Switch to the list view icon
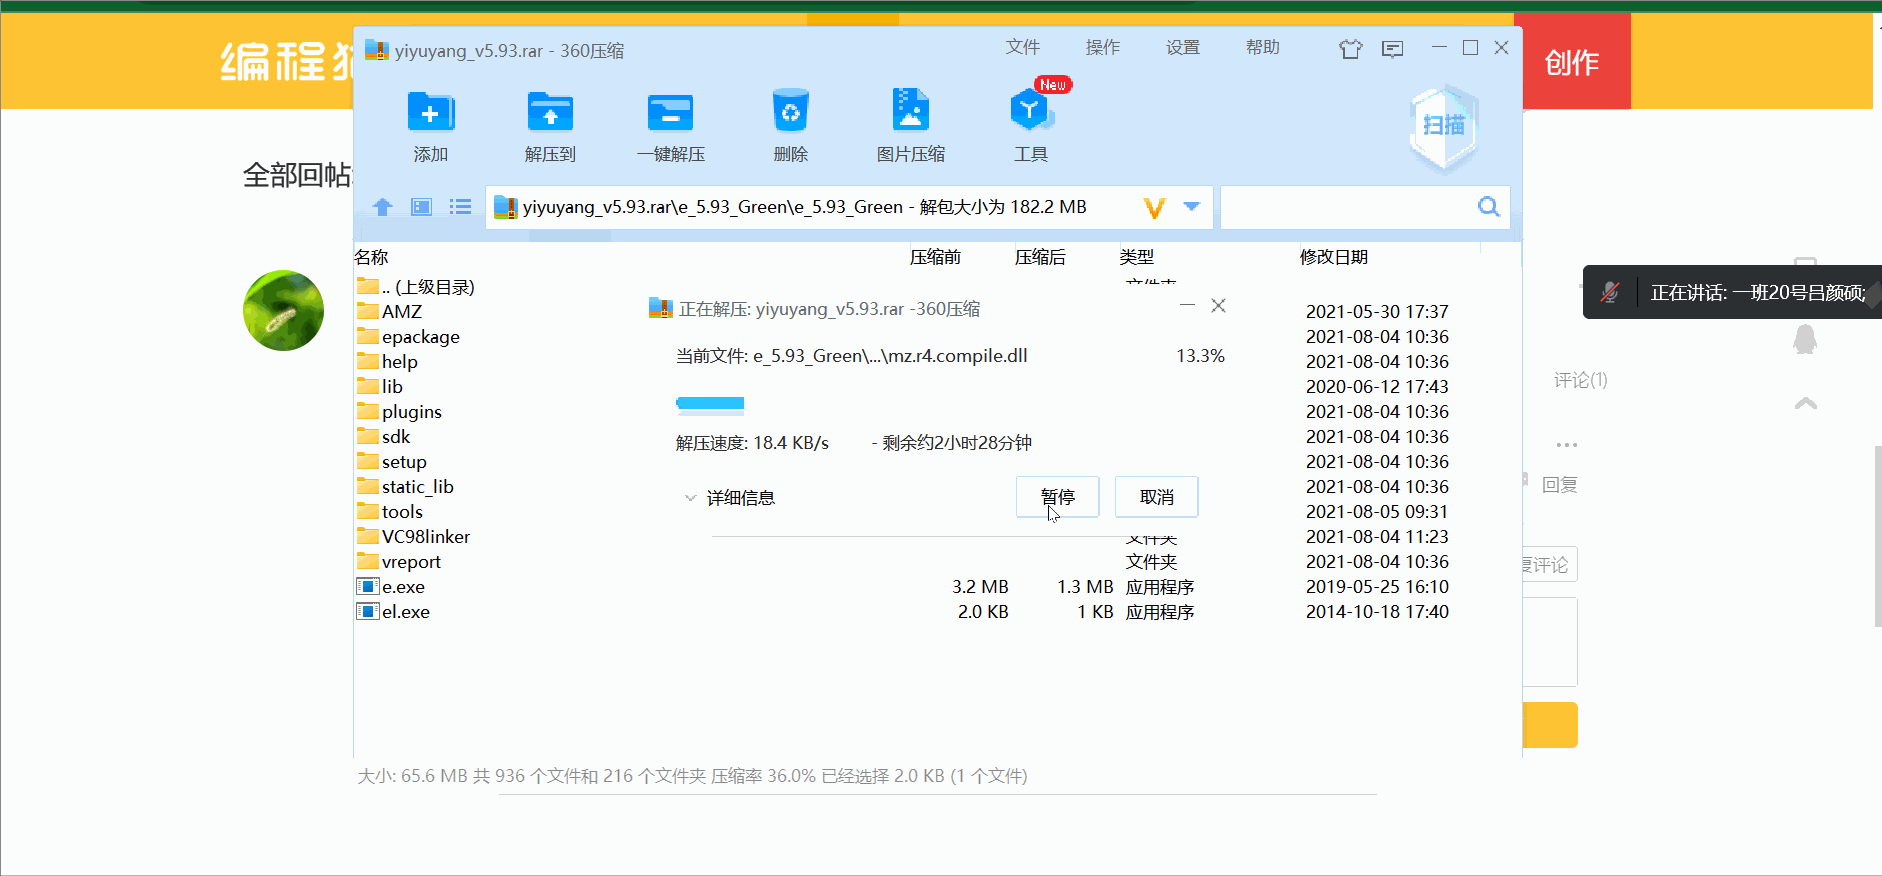1882x876 pixels. tap(460, 207)
